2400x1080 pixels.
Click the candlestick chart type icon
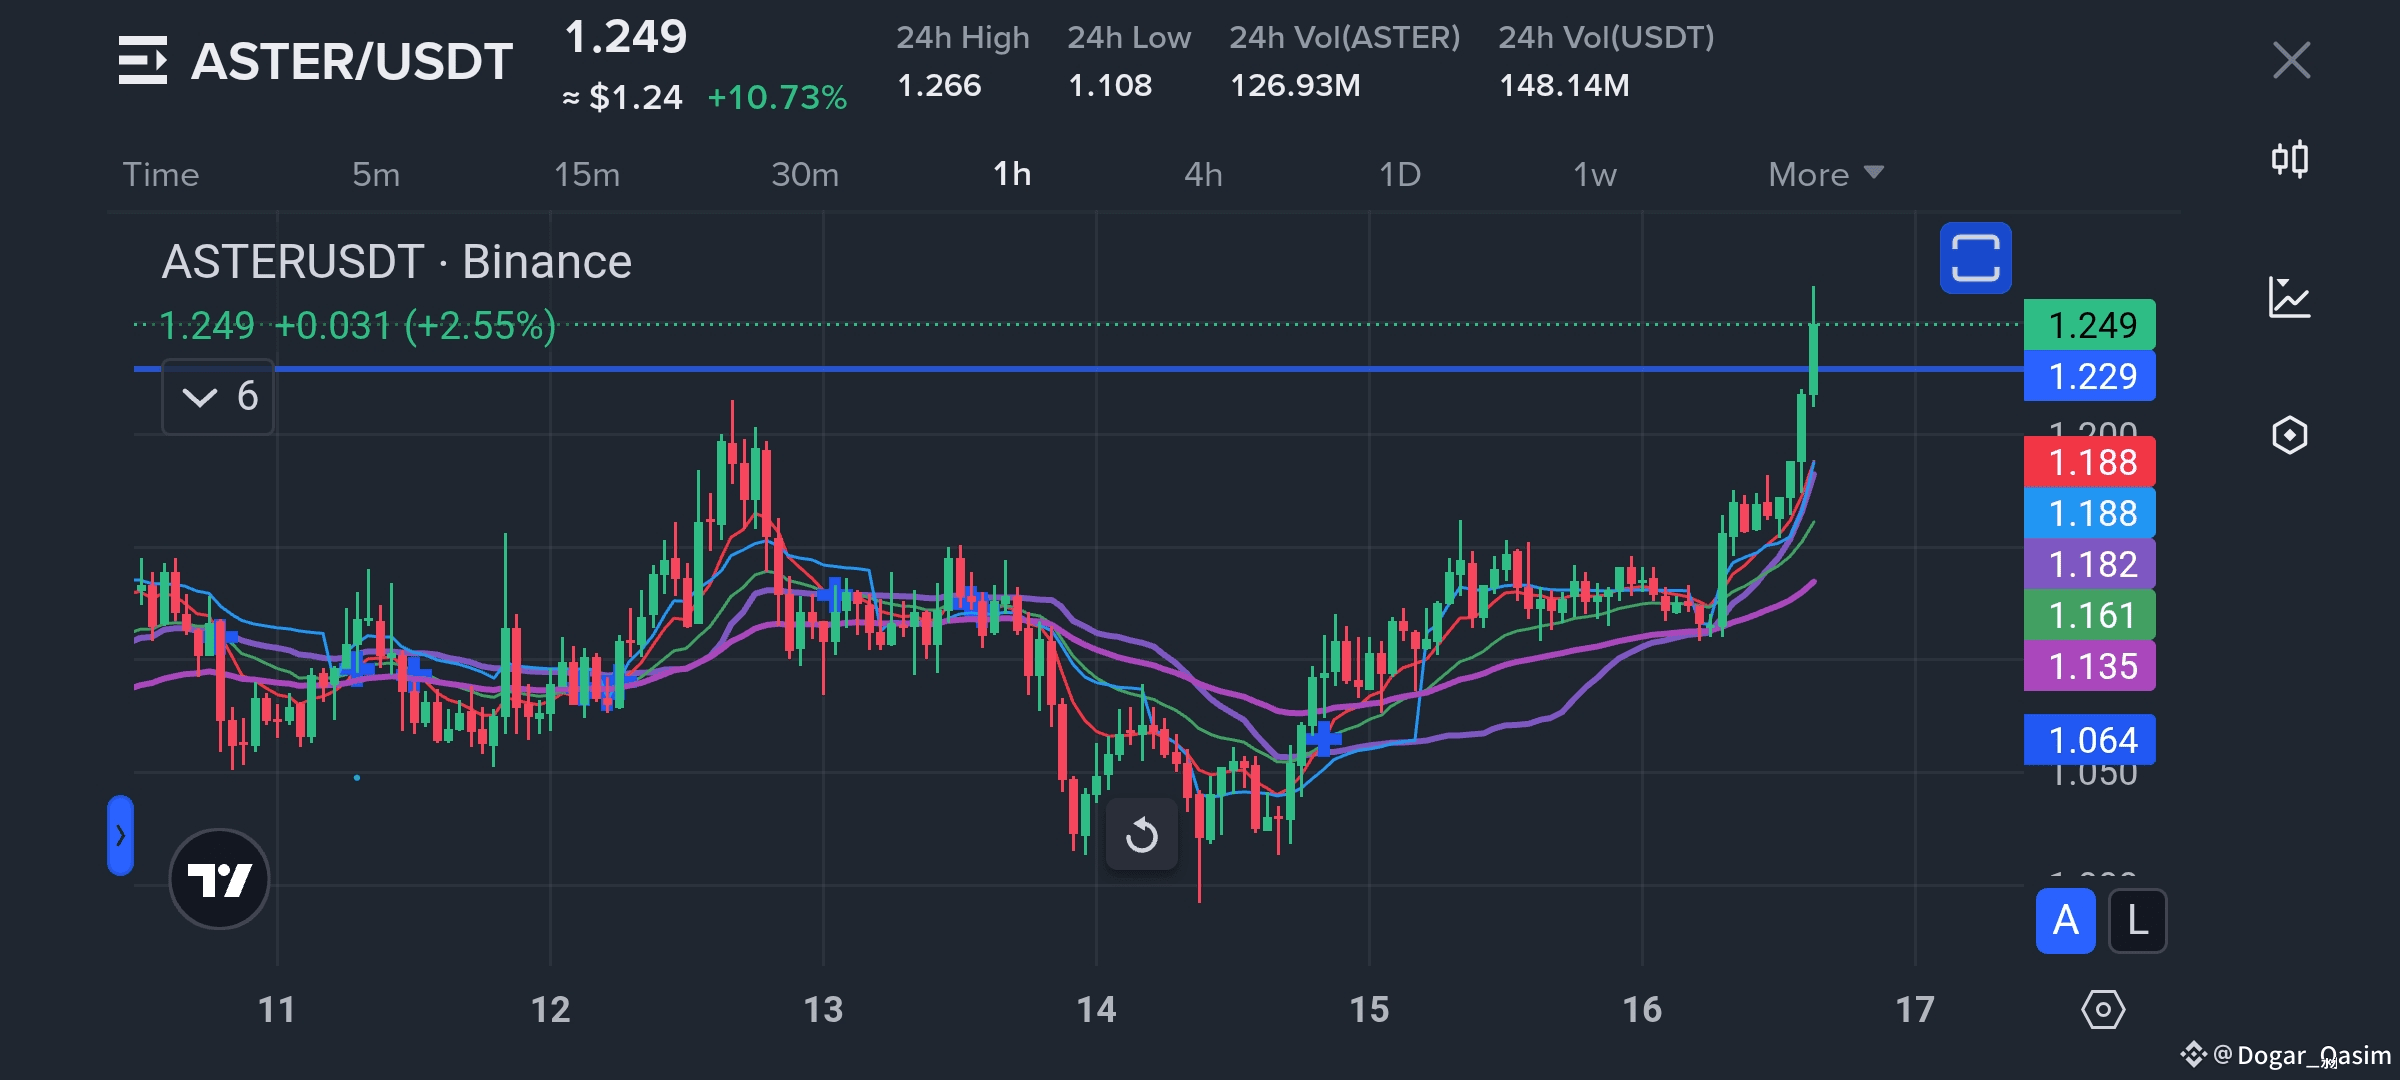pos(2289,159)
